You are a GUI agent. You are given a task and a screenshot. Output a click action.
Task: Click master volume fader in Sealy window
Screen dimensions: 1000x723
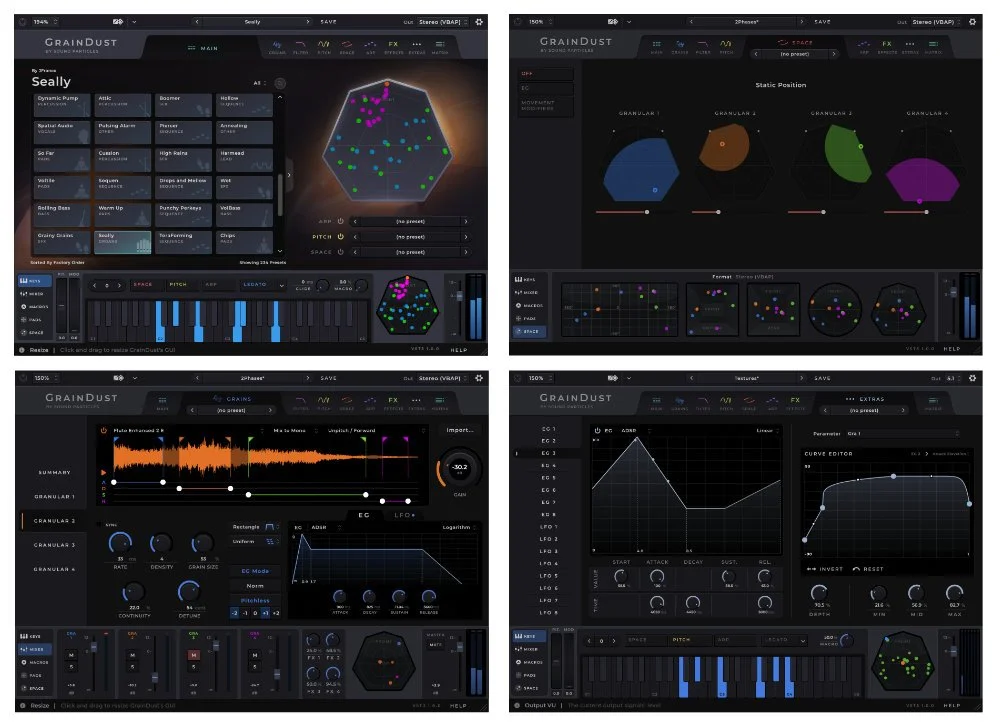[x=459, y=296]
